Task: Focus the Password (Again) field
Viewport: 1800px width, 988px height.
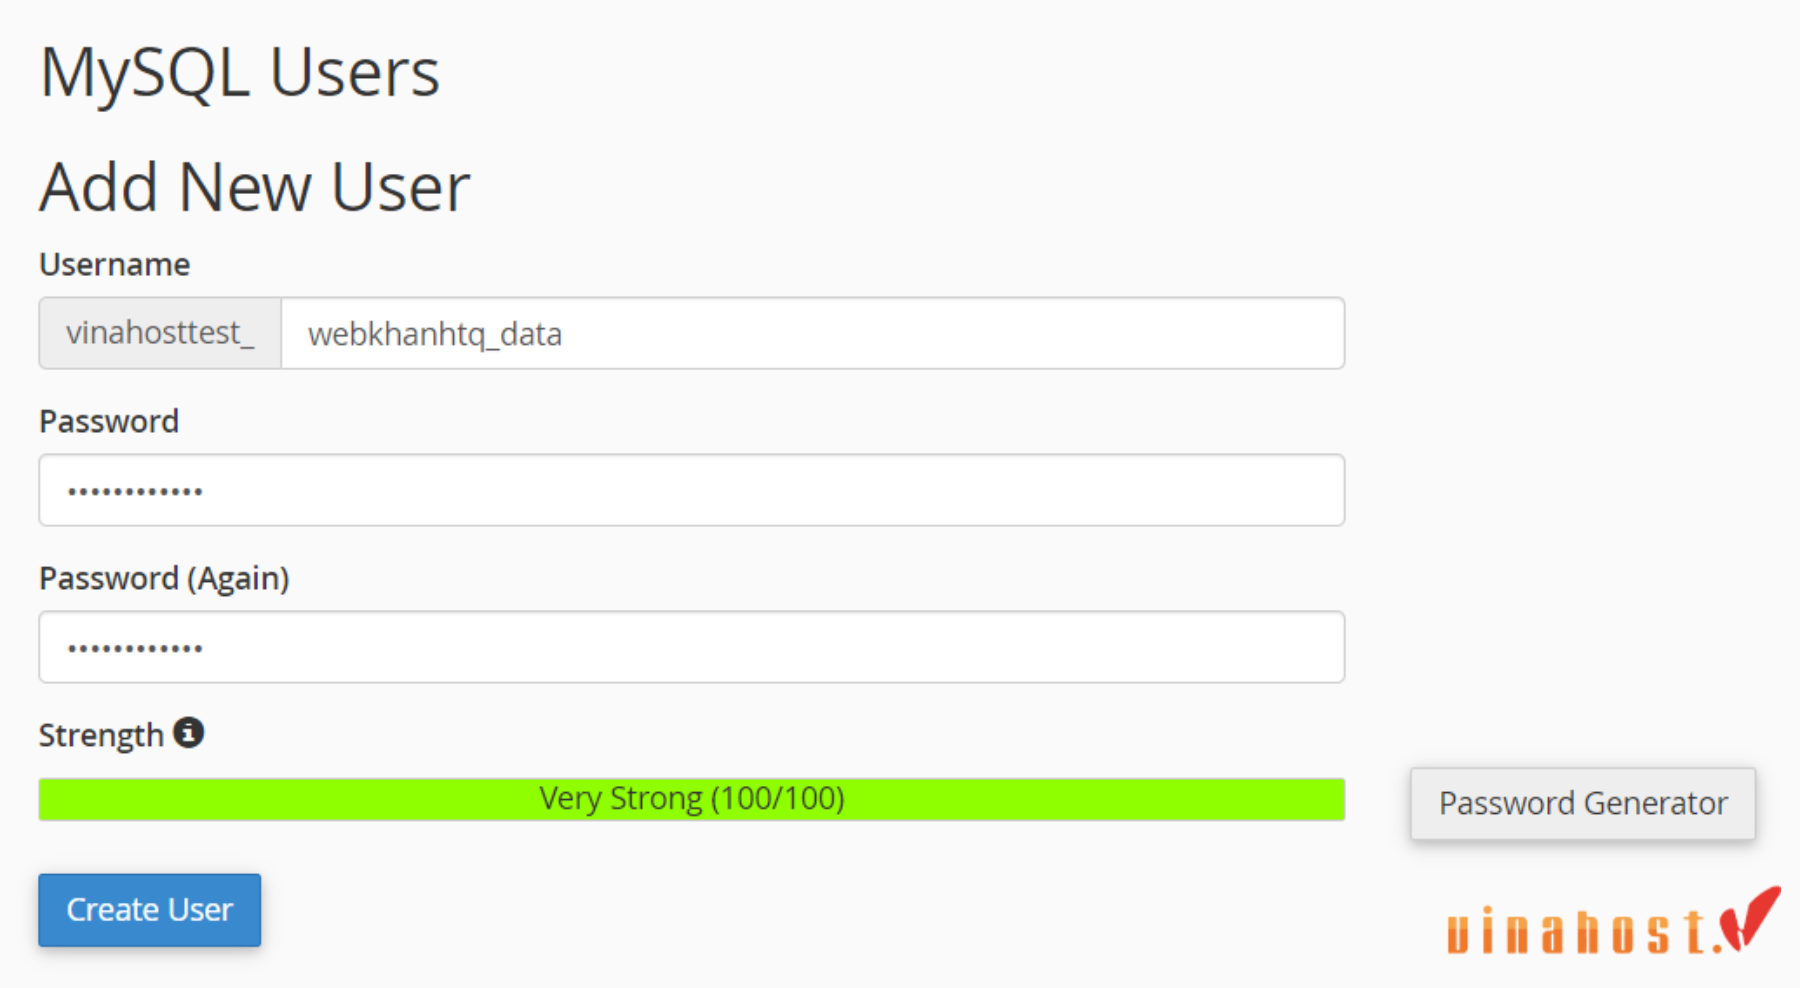Action: 692,647
